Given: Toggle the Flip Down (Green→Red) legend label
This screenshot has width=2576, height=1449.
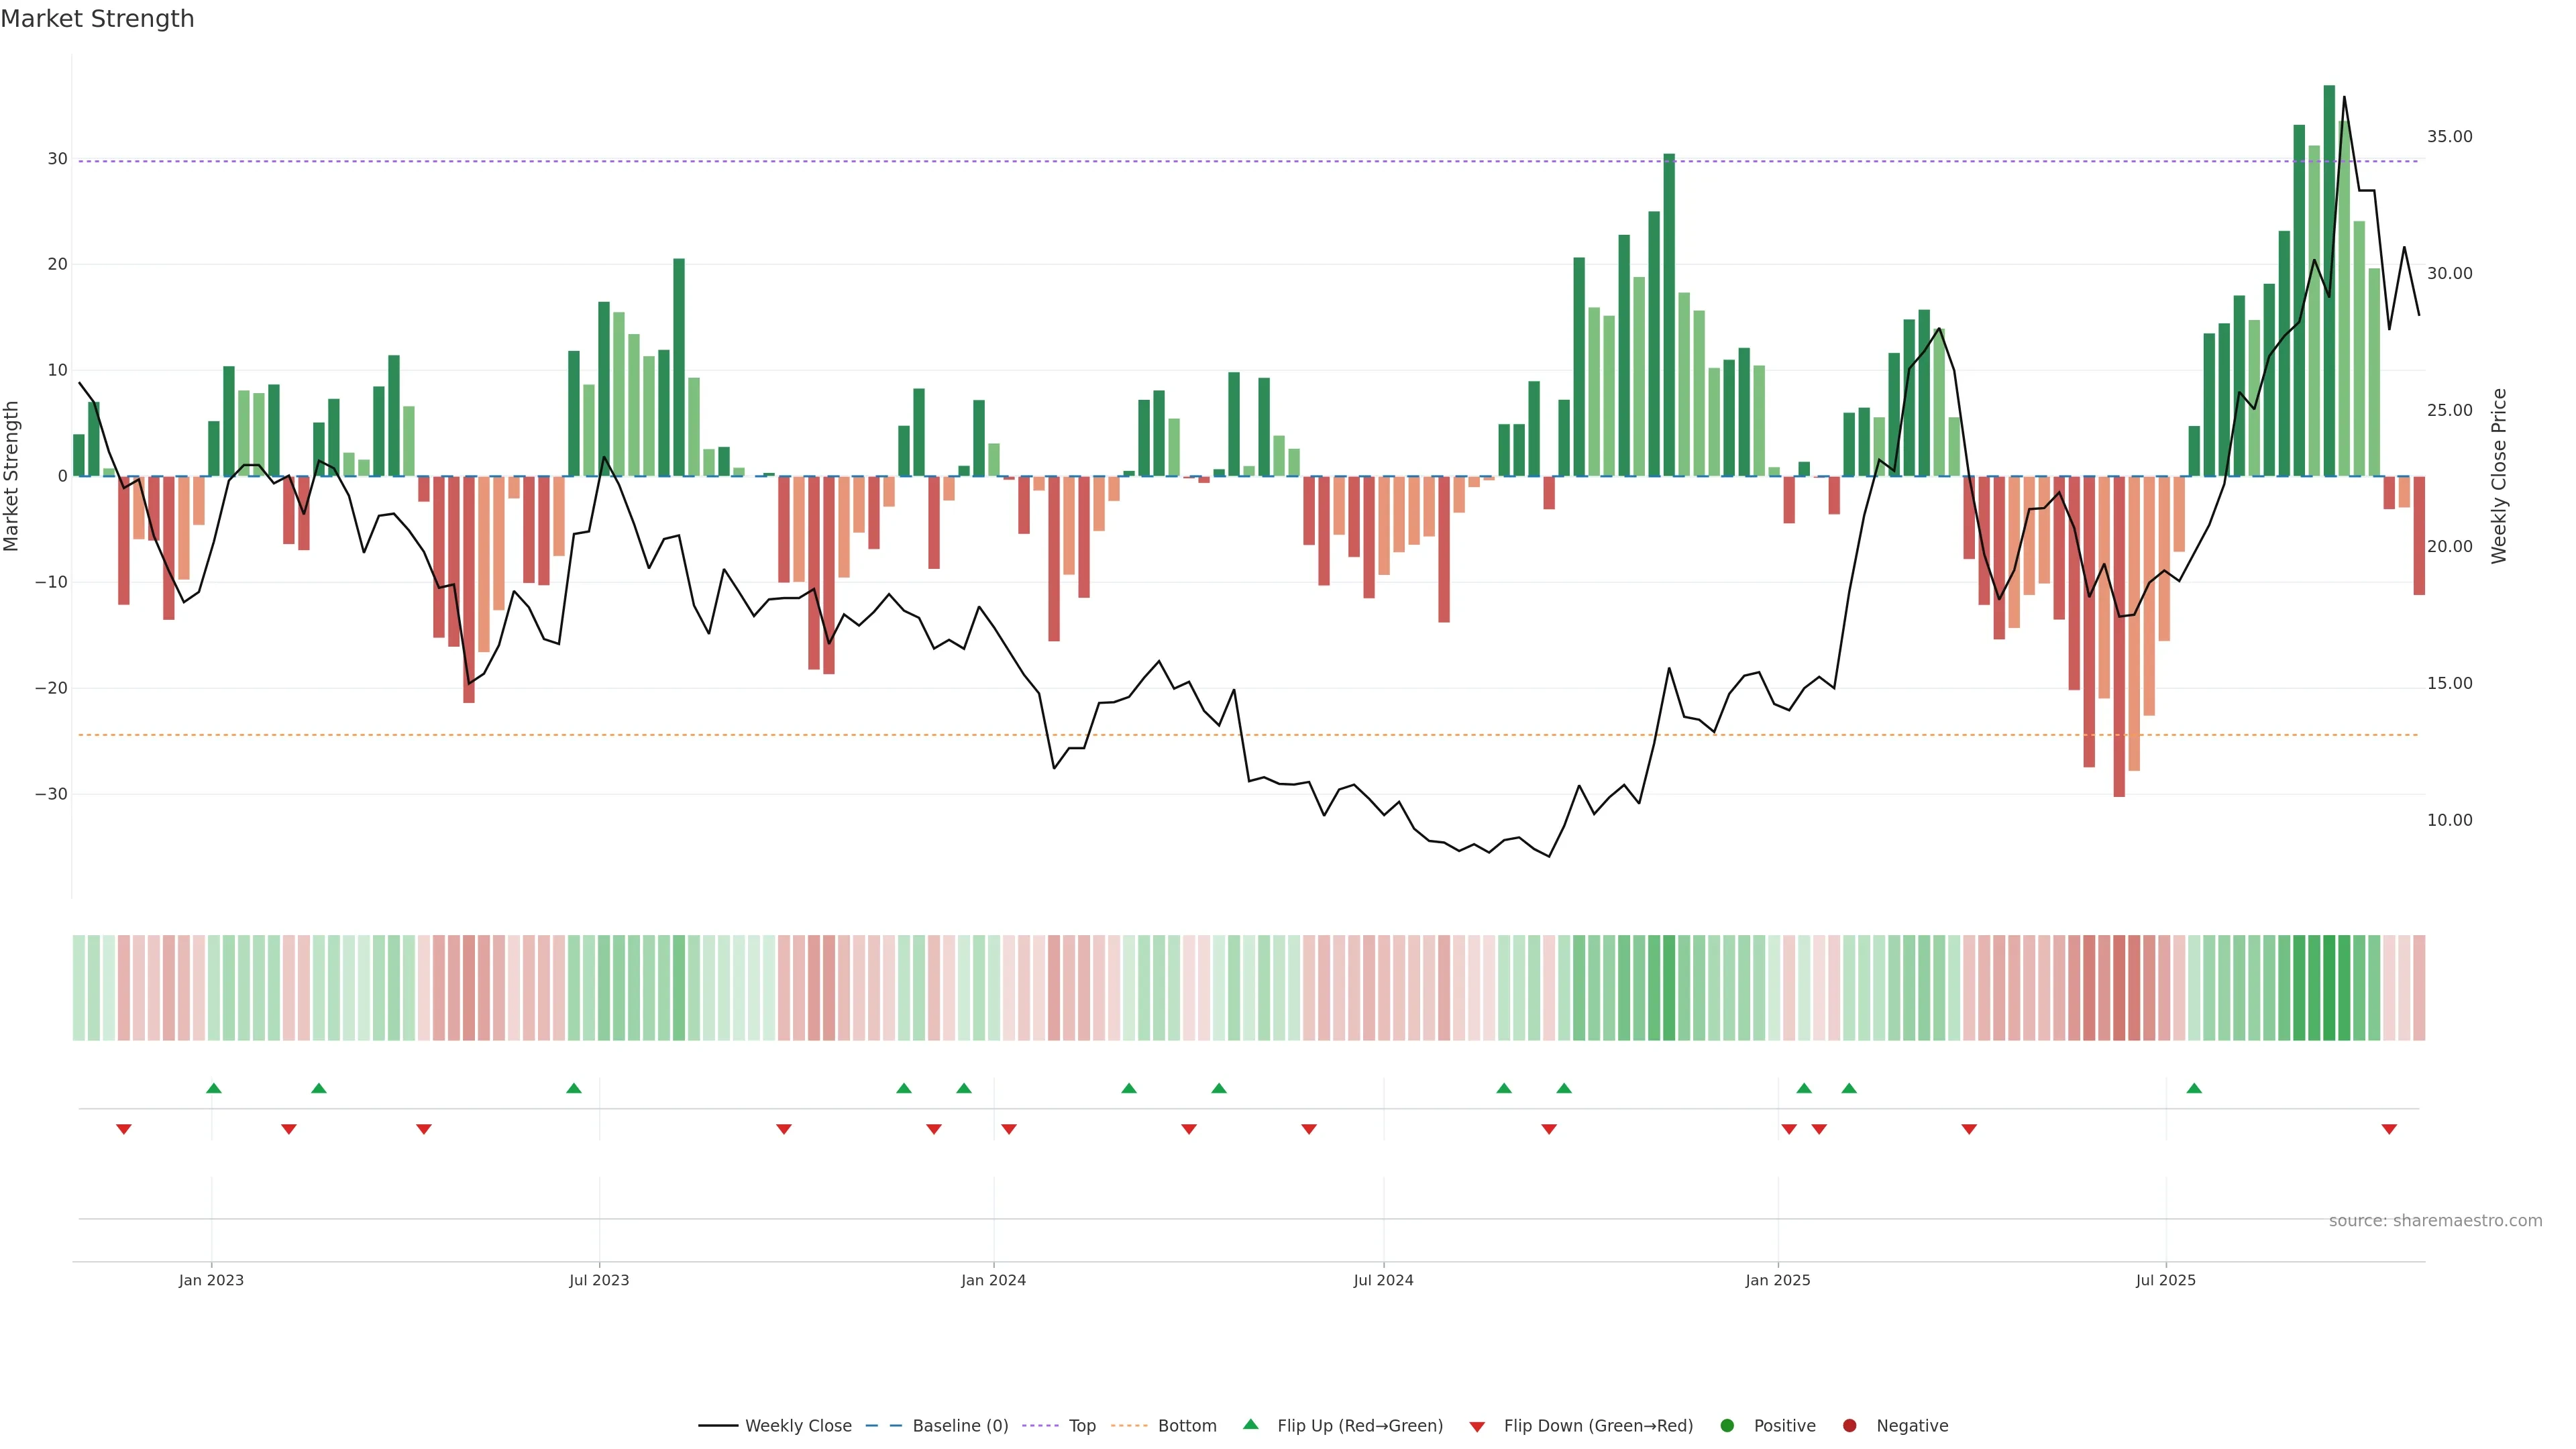Looking at the screenshot, I should [1598, 1426].
